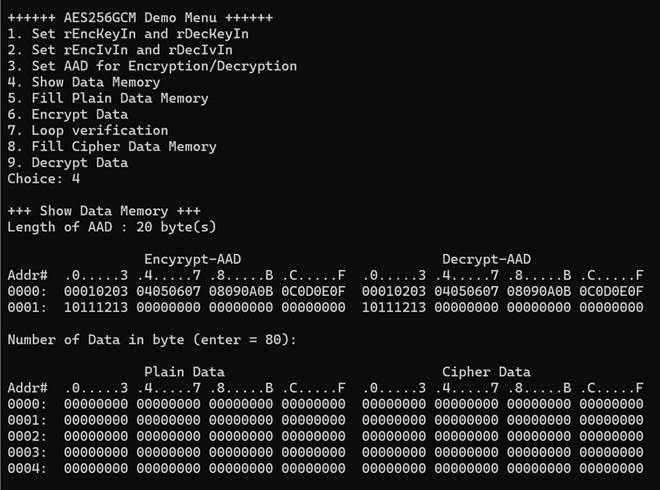Click the Choice prompt input showing 4
This screenshot has width=660, height=490.
pyautogui.click(x=76, y=178)
